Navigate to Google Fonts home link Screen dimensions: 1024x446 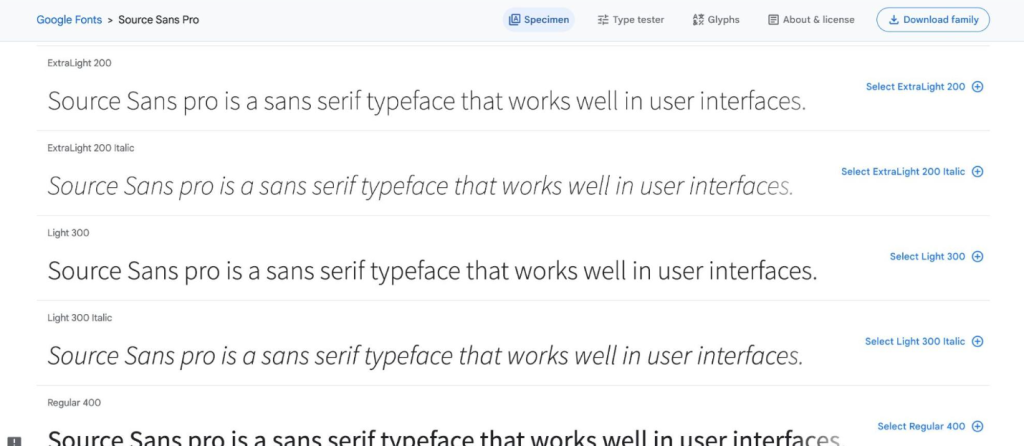click(x=69, y=20)
